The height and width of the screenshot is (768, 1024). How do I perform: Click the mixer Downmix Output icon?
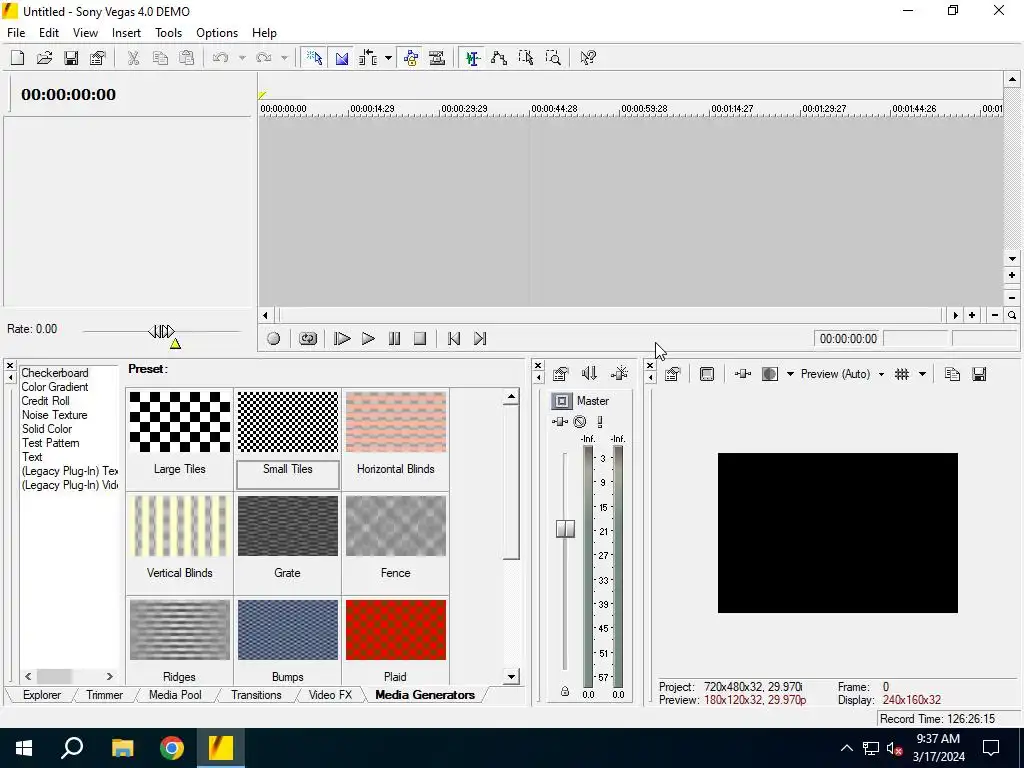(589, 374)
